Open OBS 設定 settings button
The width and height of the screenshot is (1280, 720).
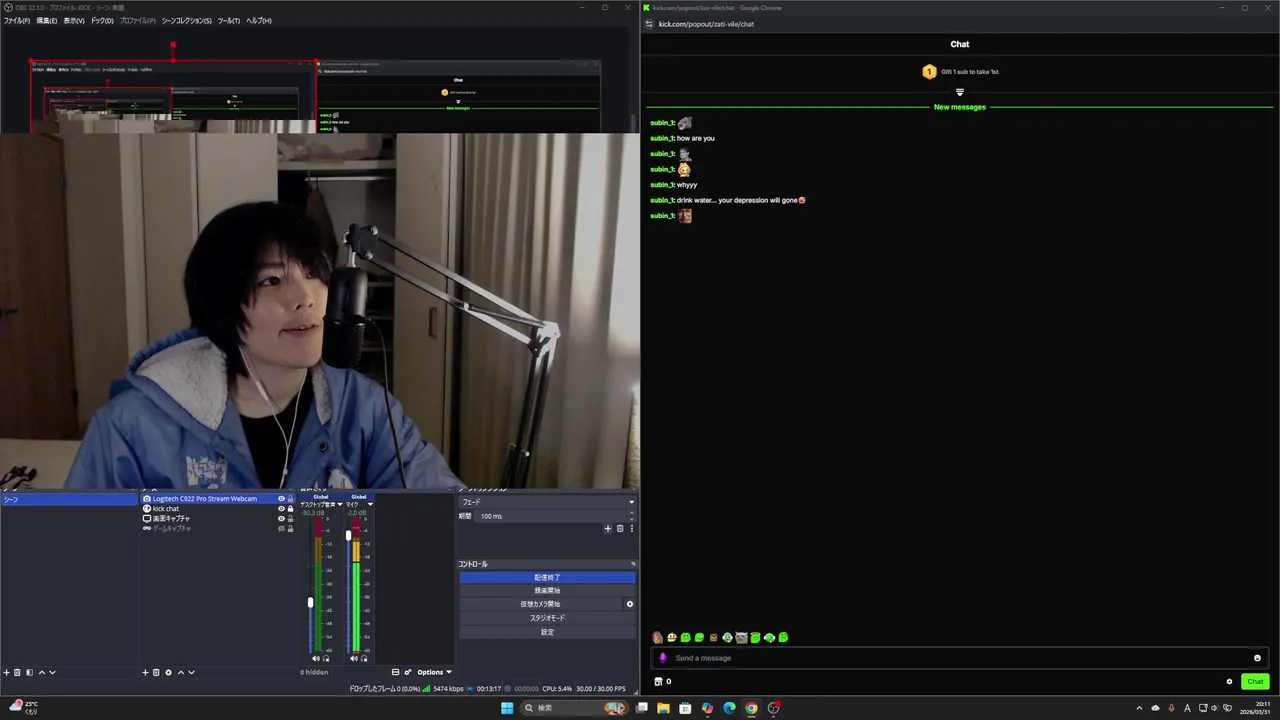(547, 632)
